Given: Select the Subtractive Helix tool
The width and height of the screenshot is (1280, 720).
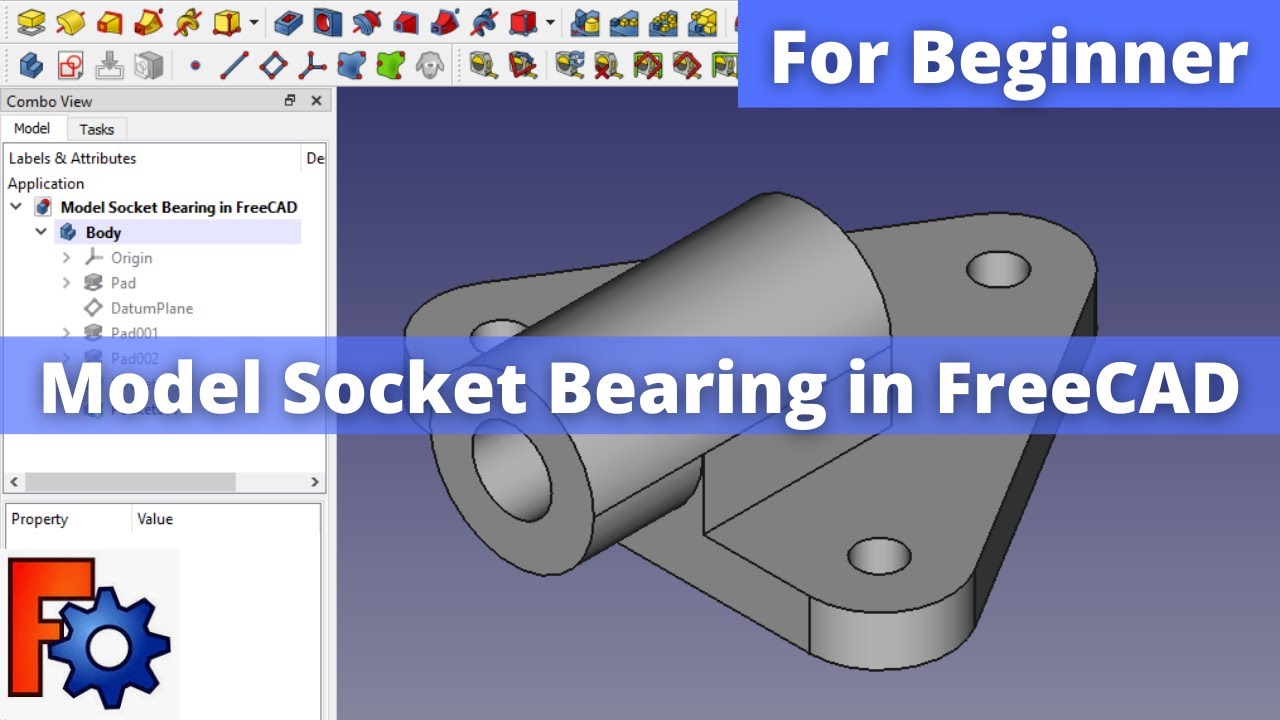Looking at the screenshot, I should pyautogui.click(x=483, y=20).
